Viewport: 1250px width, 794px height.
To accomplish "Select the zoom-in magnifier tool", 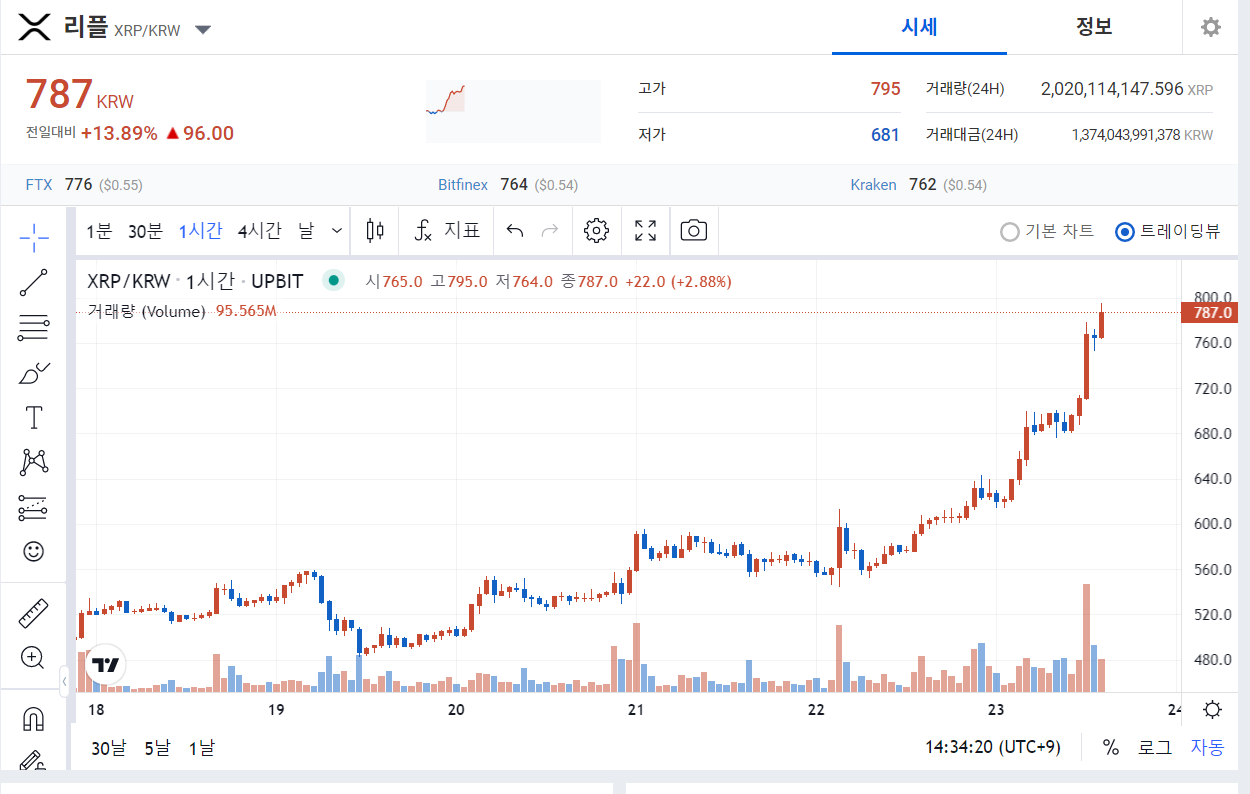I will point(34,658).
